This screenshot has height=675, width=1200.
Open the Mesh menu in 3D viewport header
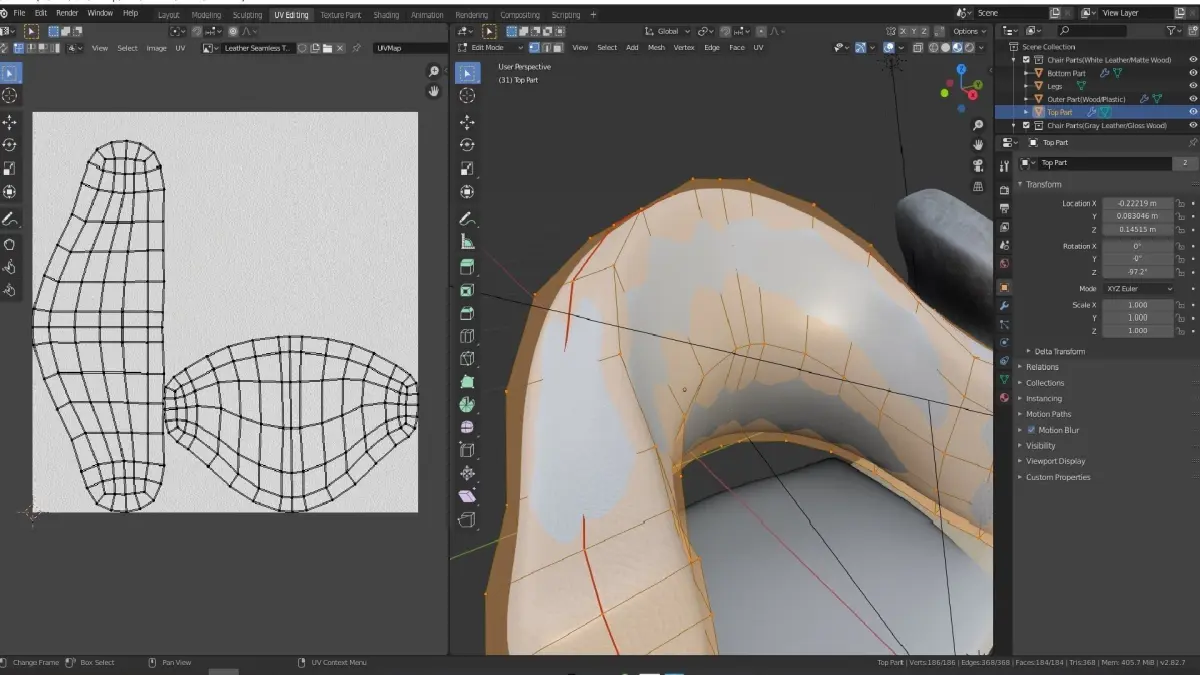tap(656, 47)
